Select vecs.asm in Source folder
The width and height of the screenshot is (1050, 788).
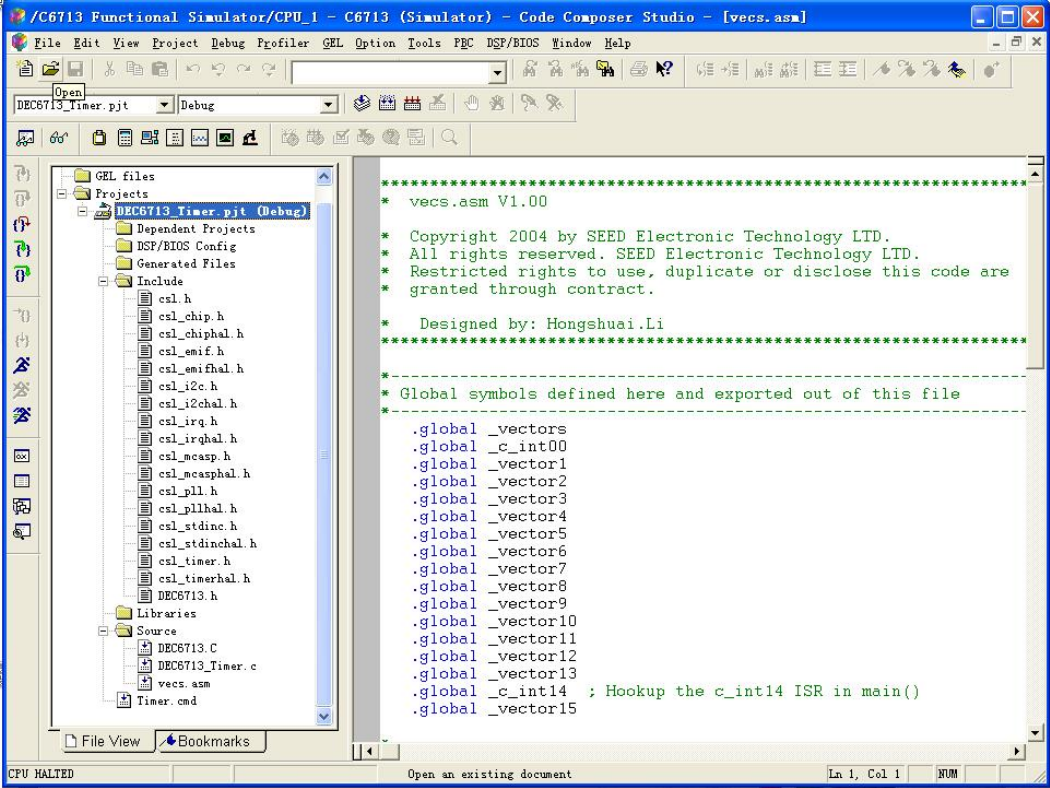(x=183, y=684)
